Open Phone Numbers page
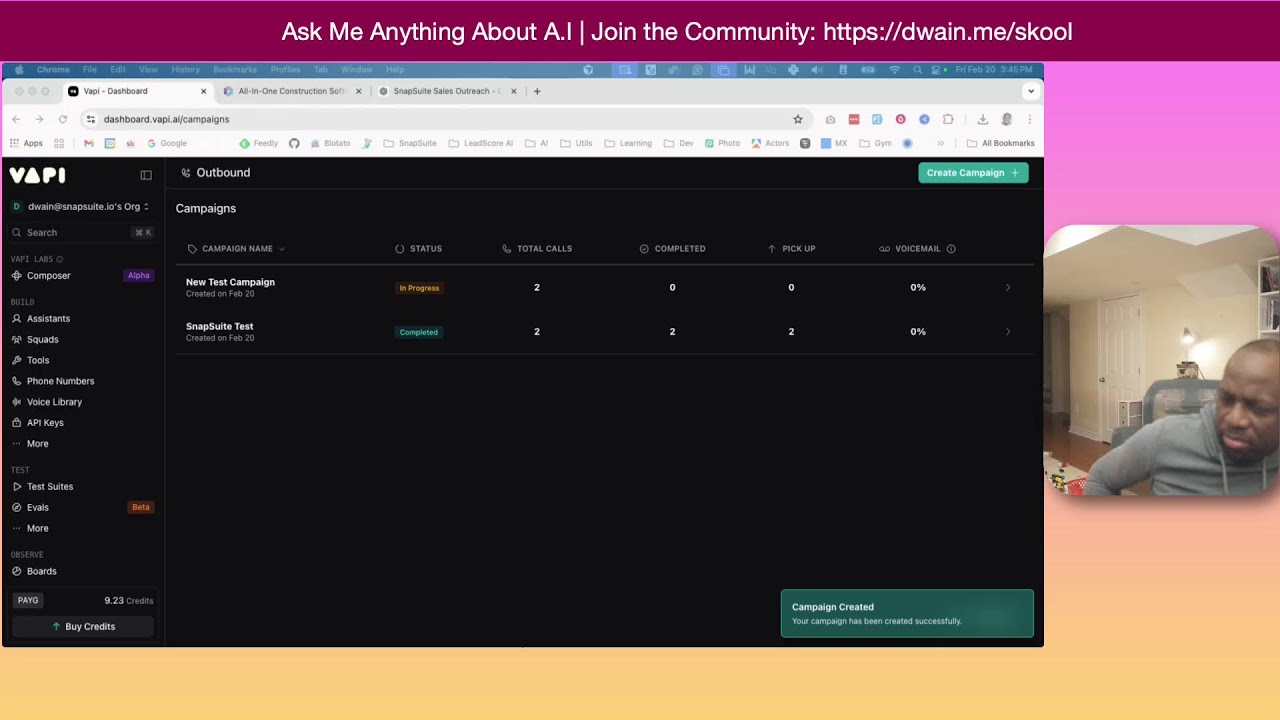Screen dimensions: 1280x720 [x=82, y=381]
